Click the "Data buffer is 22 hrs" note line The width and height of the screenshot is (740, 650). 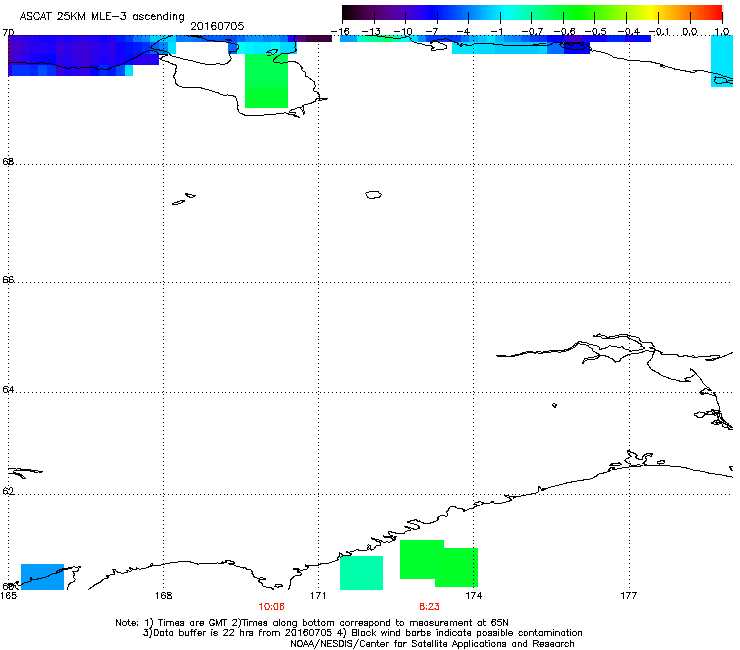[x=362, y=633]
